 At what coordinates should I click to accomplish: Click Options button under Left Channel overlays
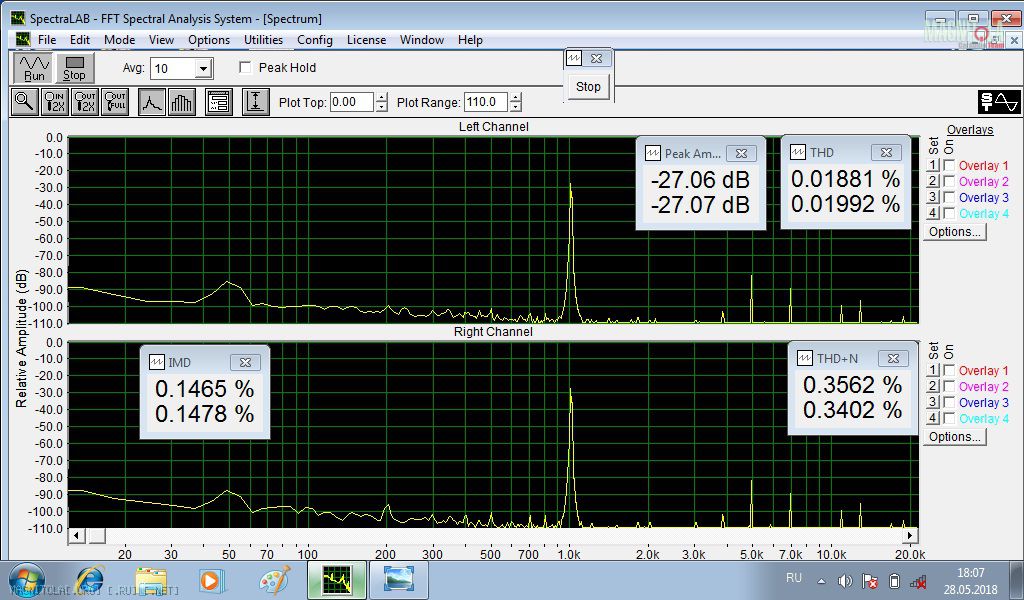[955, 232]
